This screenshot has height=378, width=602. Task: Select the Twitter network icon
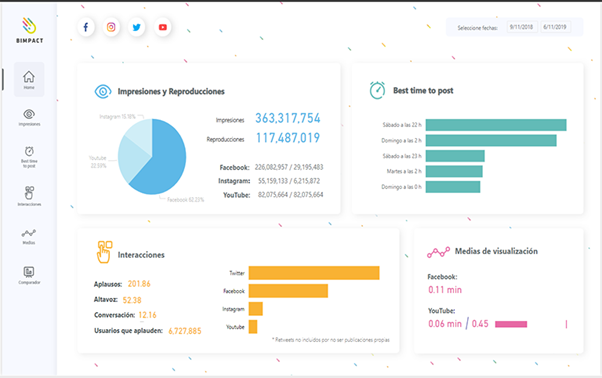point(136,27)
